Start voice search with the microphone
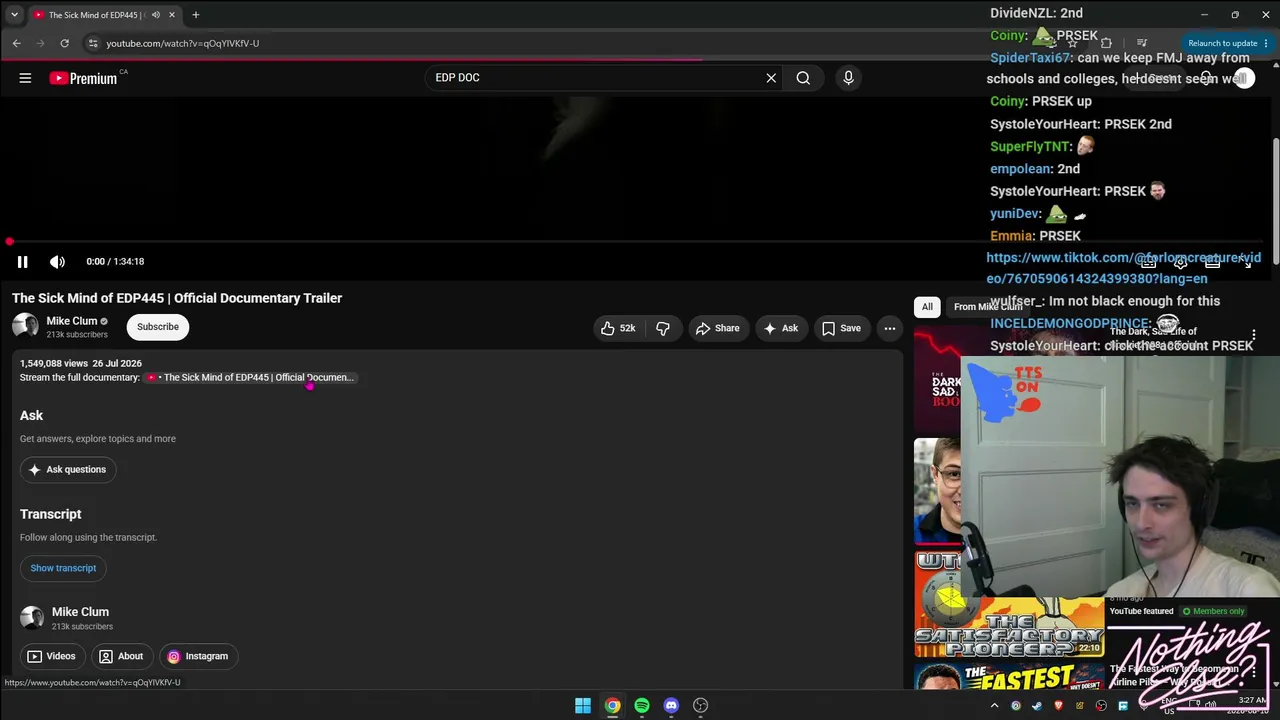Screen dimensions: 1280x720 coord(848,78)
